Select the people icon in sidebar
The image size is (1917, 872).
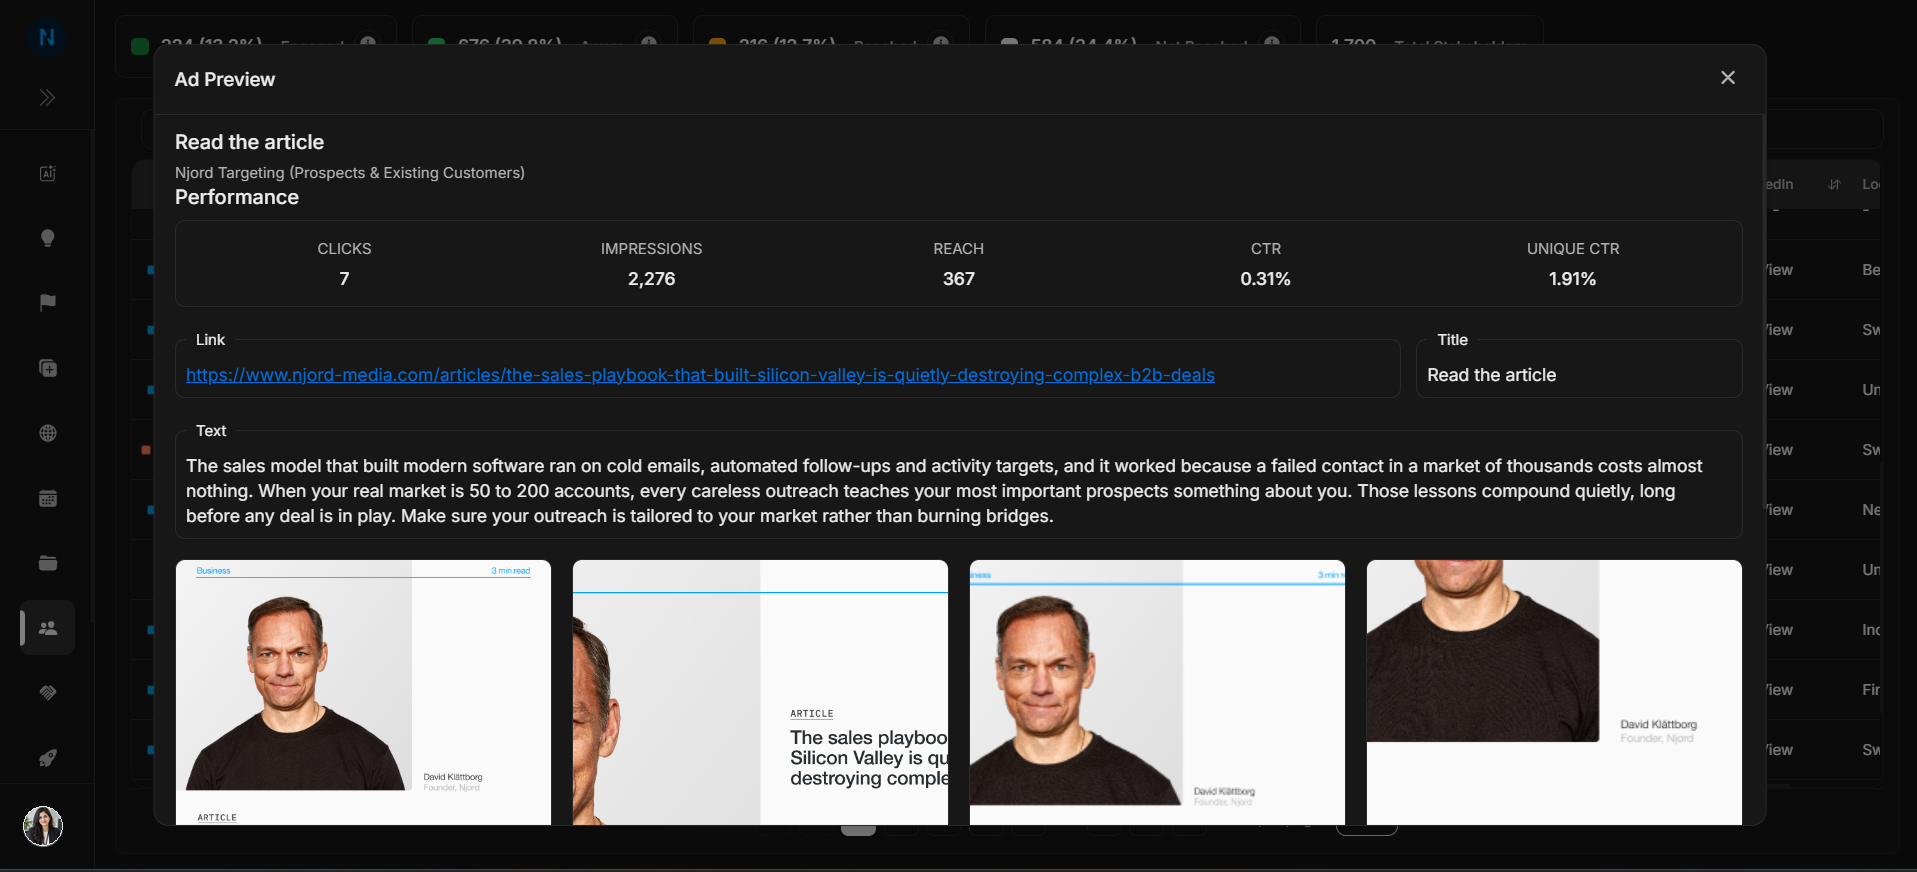(x=47, y=628)
